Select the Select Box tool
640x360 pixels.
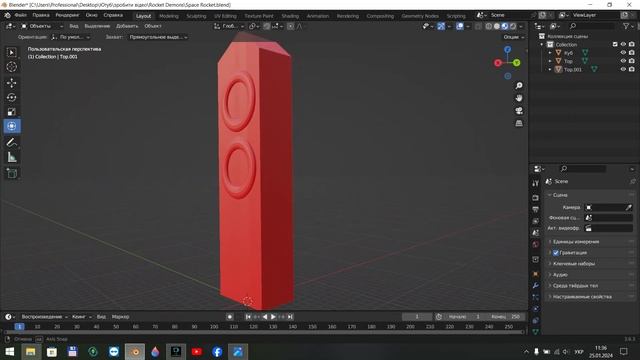tap(11, 52)
